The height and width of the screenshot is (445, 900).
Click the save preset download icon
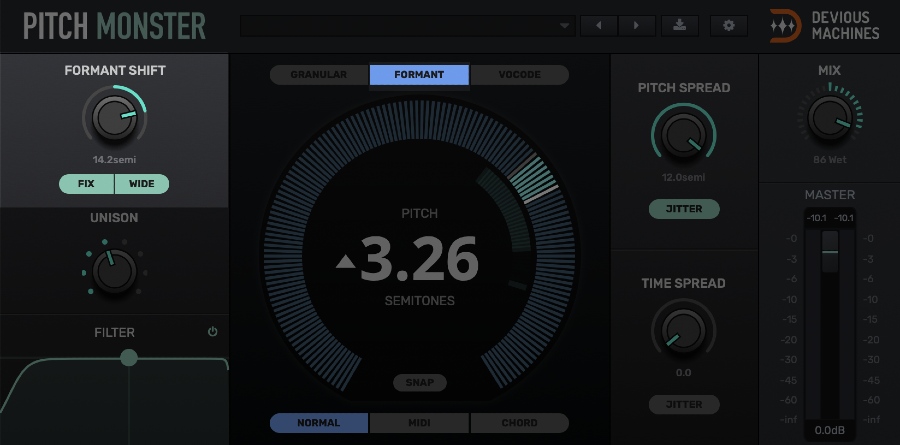[680, 26]
